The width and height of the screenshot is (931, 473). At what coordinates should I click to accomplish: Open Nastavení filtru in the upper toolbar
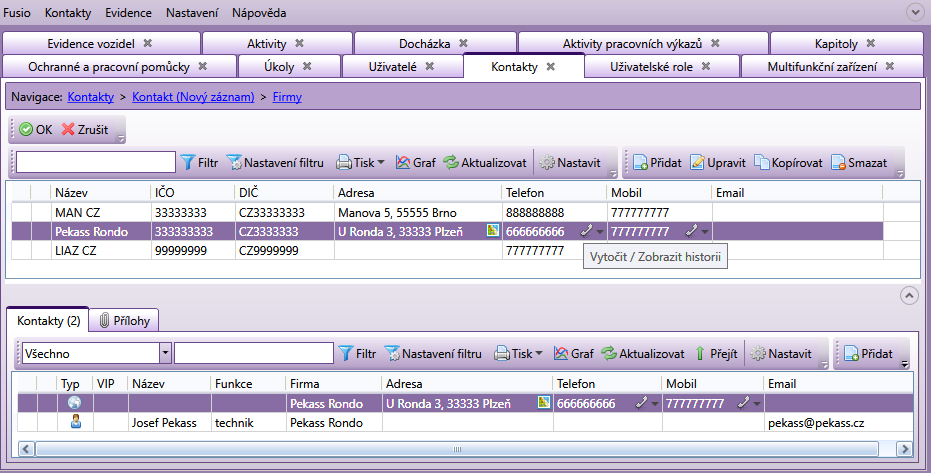275,163
